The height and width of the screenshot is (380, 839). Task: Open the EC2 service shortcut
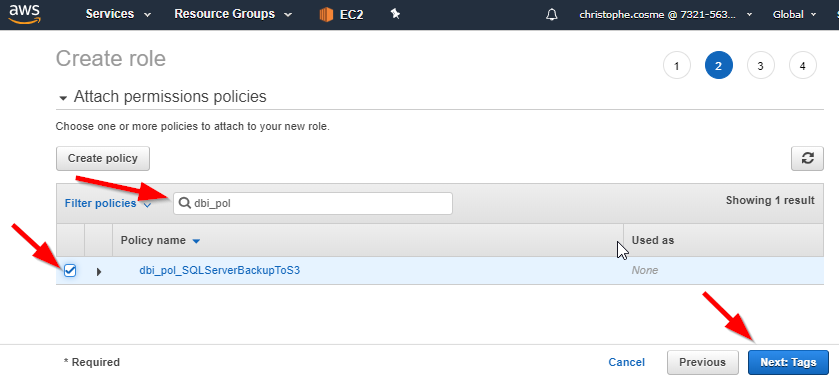[x=341, y=14]
